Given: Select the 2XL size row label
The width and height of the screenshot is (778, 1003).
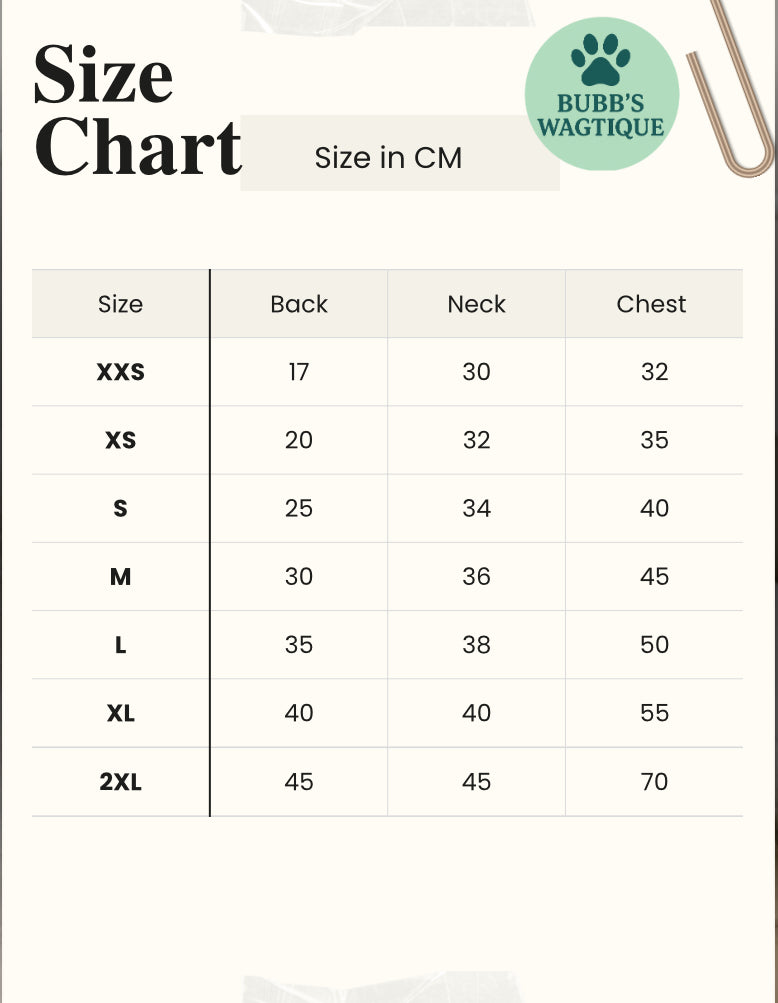Looking at the screenshot, I should click(x=120, y=782).
